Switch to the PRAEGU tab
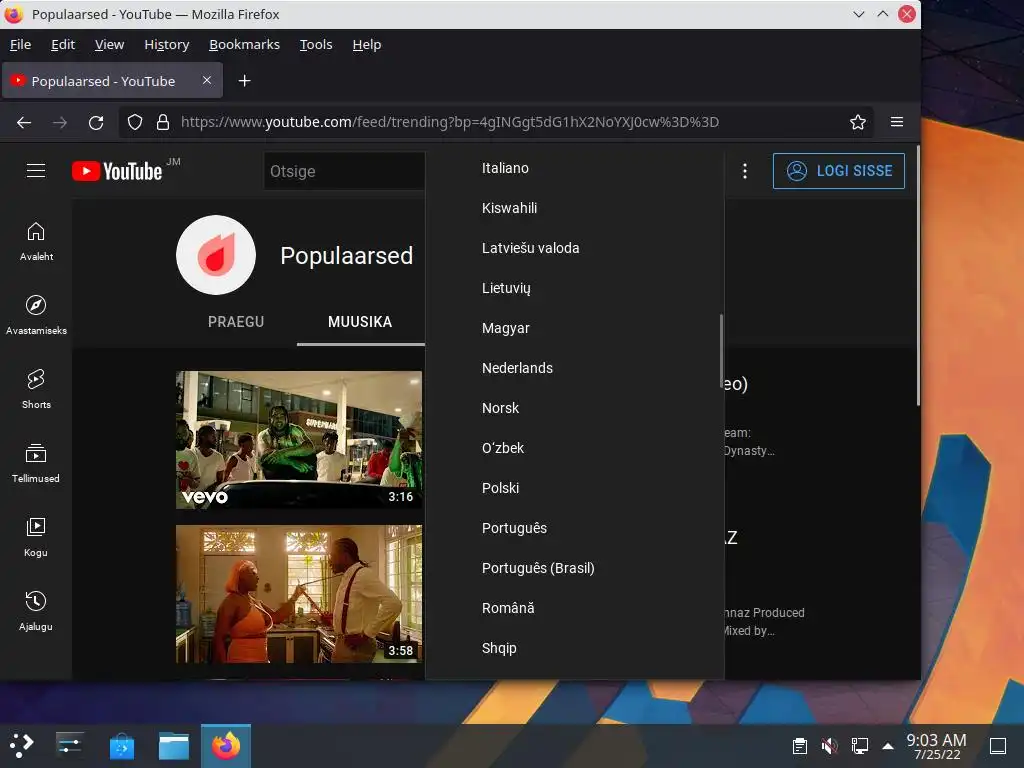This screenshot has width=1024, height=768. click(x=236, y=322)
